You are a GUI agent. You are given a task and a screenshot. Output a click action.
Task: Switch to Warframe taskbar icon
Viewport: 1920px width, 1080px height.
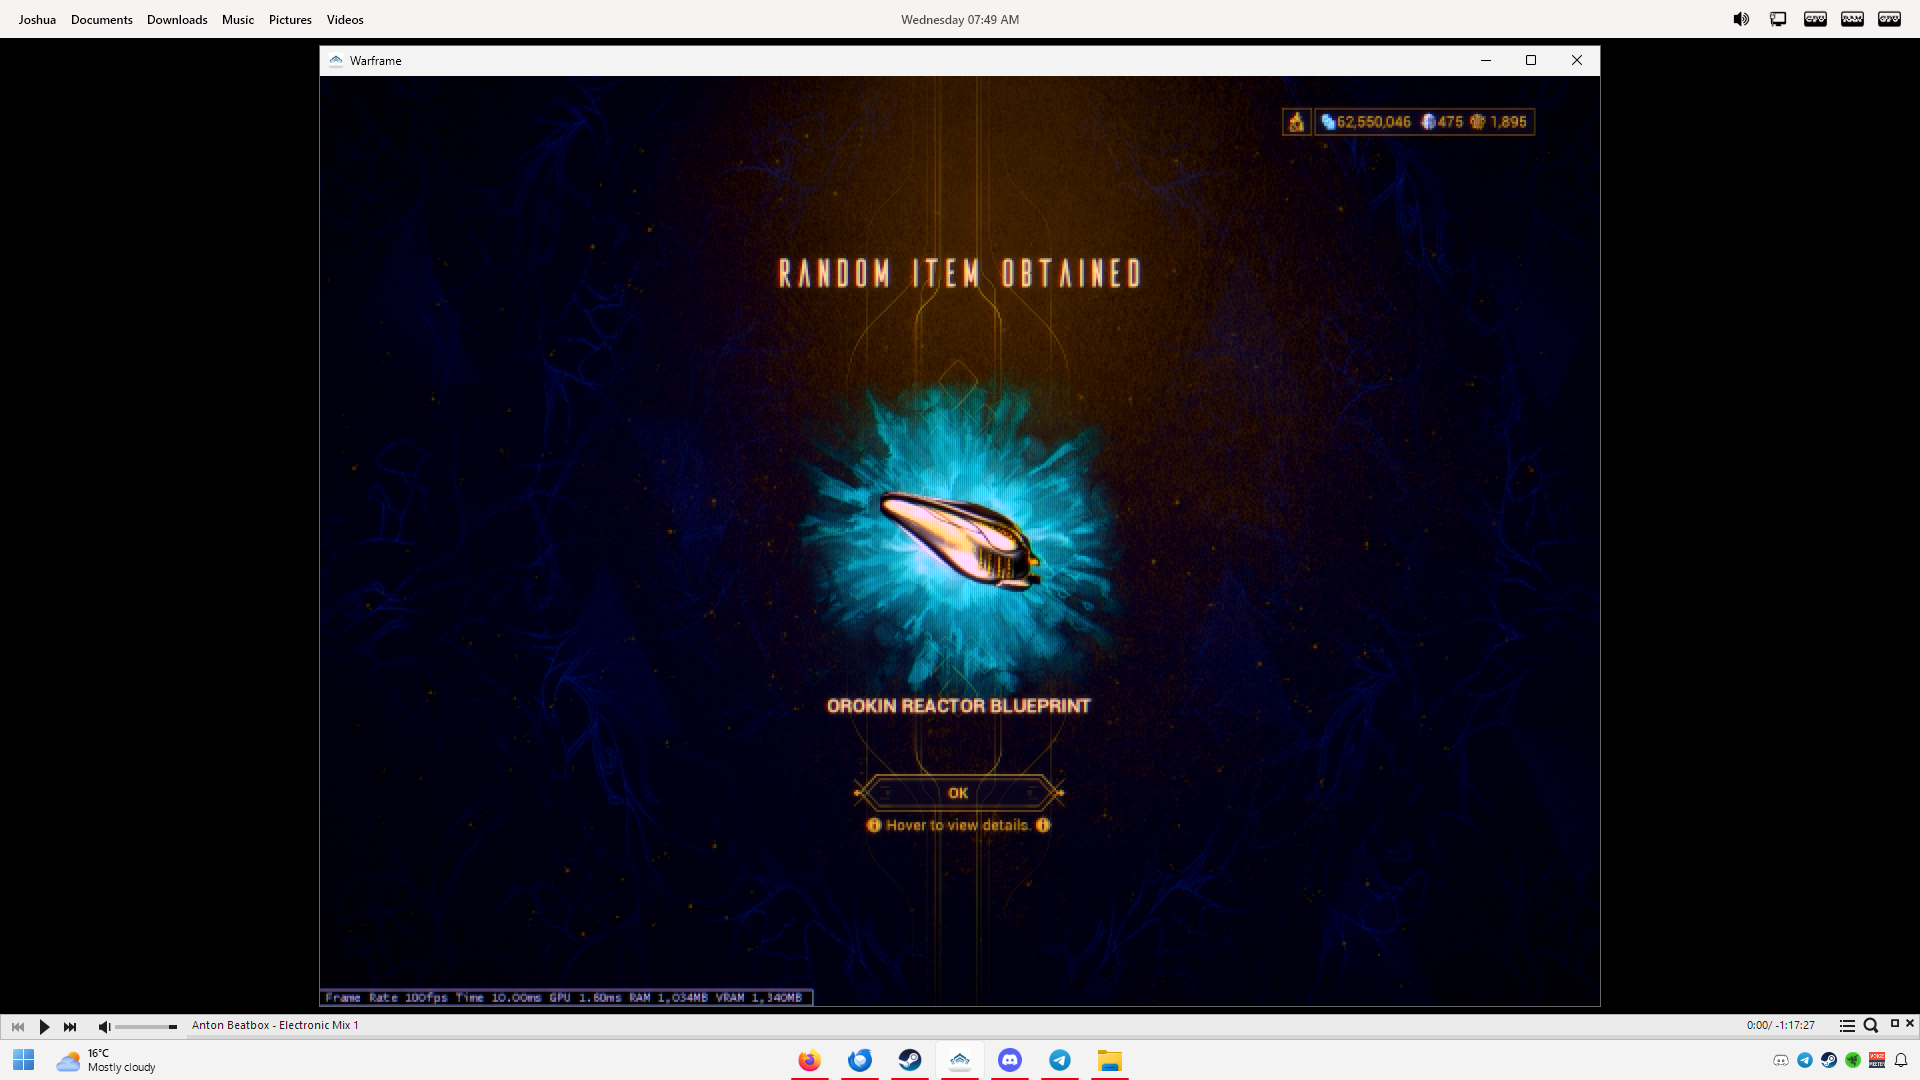click(960, 1060)
